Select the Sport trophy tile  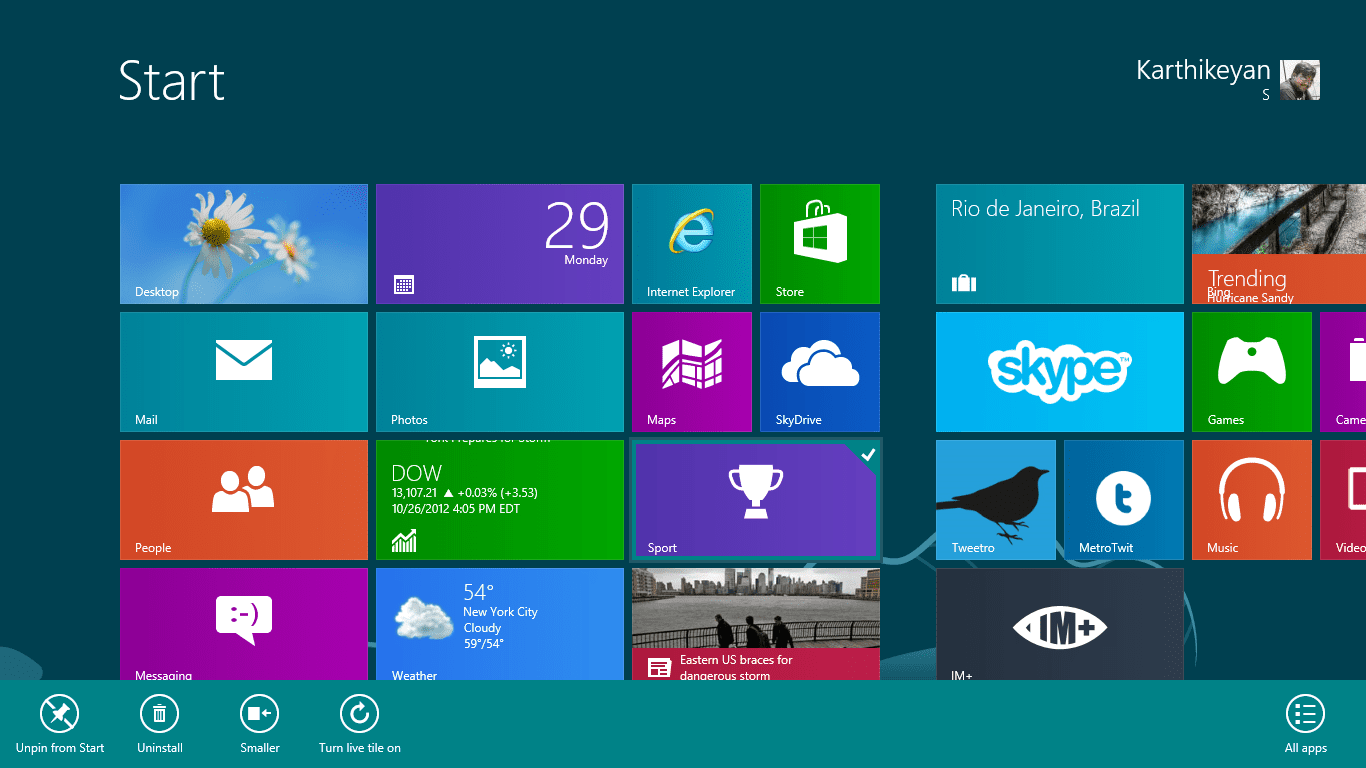click(x=756, y=500)
